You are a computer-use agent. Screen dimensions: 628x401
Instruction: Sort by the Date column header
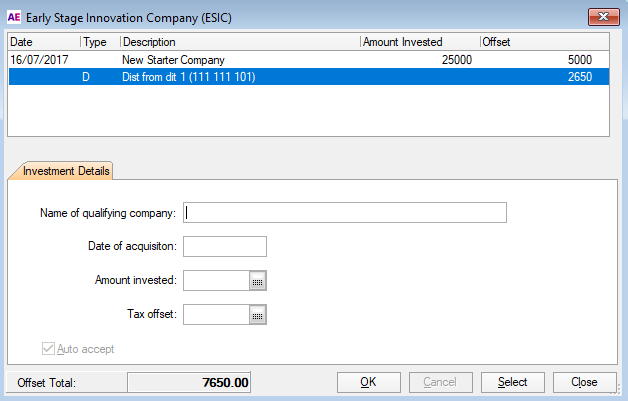pos(44,42)
